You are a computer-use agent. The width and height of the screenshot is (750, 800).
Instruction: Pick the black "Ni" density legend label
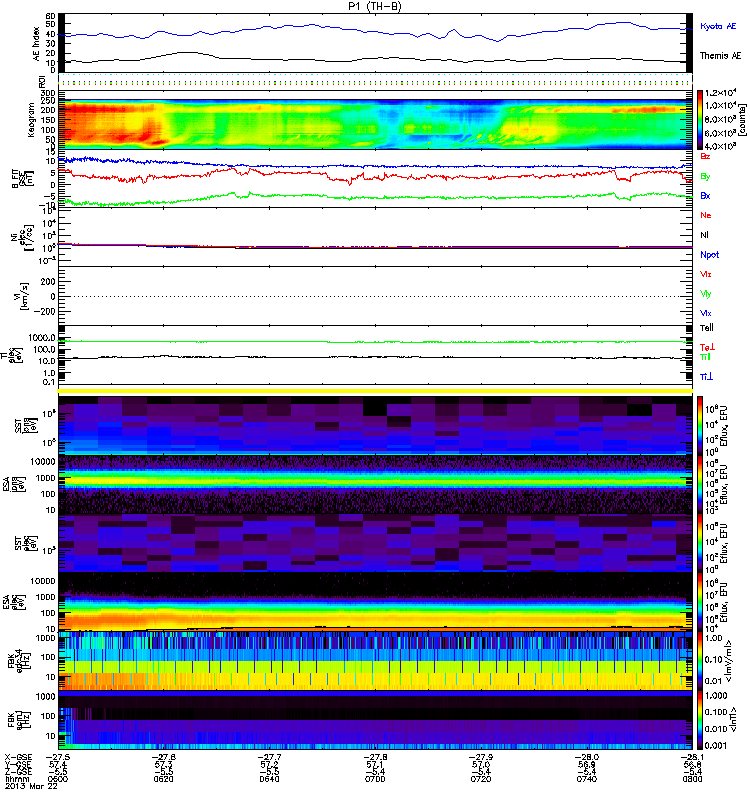pyautogui.click(x=704, y=235)
